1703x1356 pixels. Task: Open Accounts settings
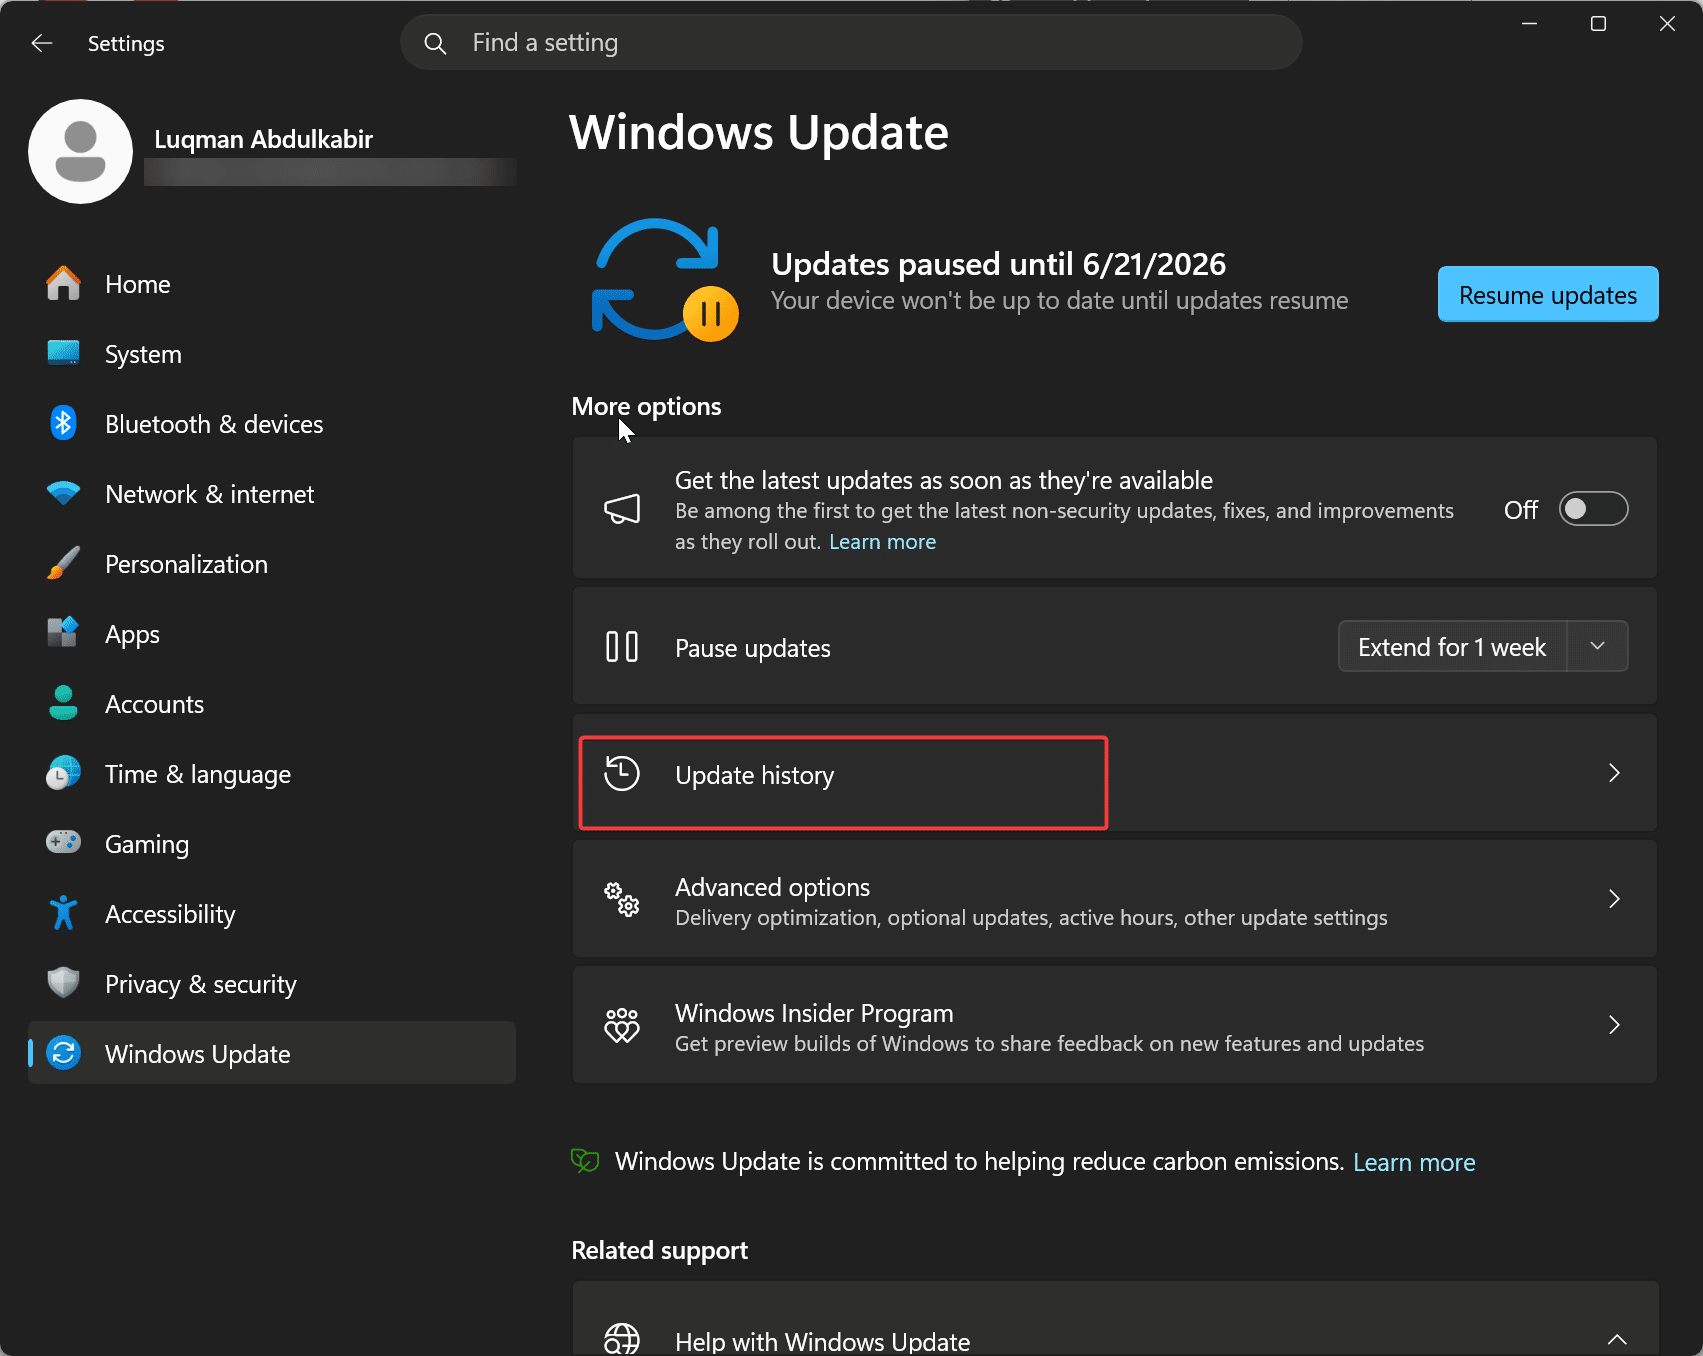(272, 704)
